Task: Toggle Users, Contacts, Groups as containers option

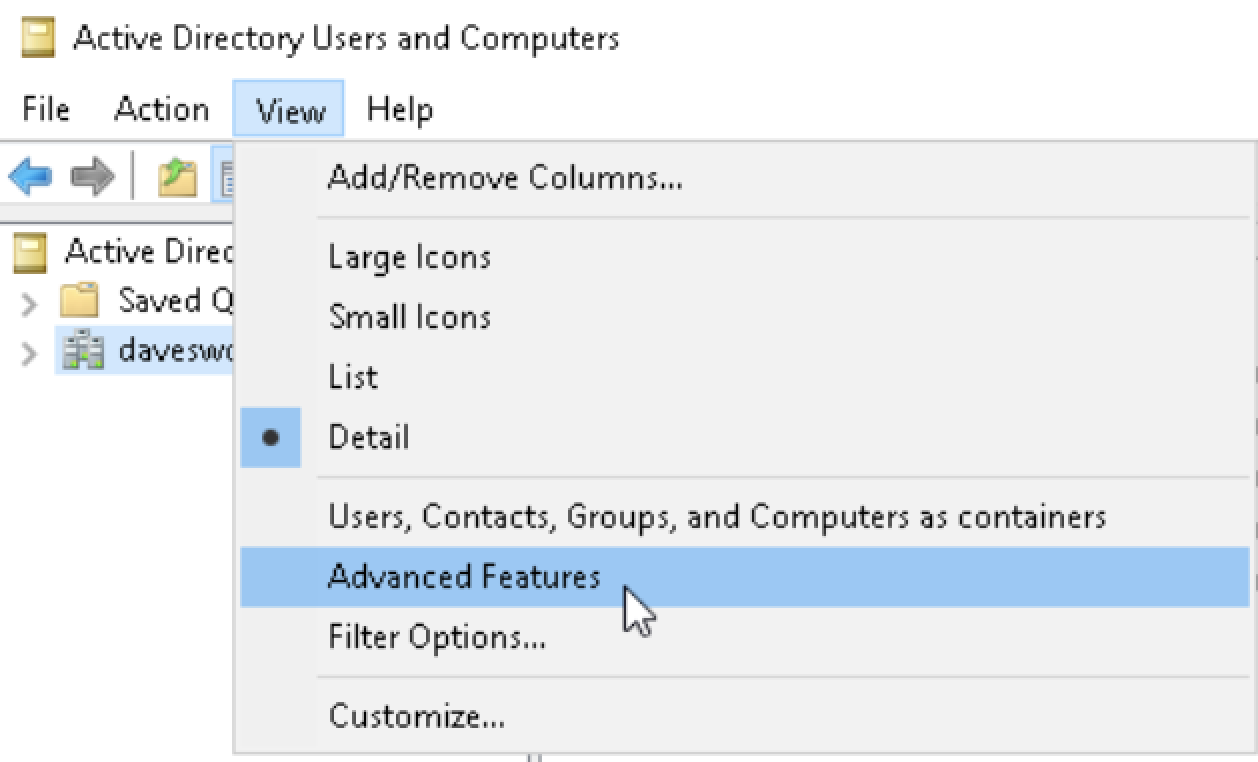Action: pyautogui.click(x=716, y=517)
